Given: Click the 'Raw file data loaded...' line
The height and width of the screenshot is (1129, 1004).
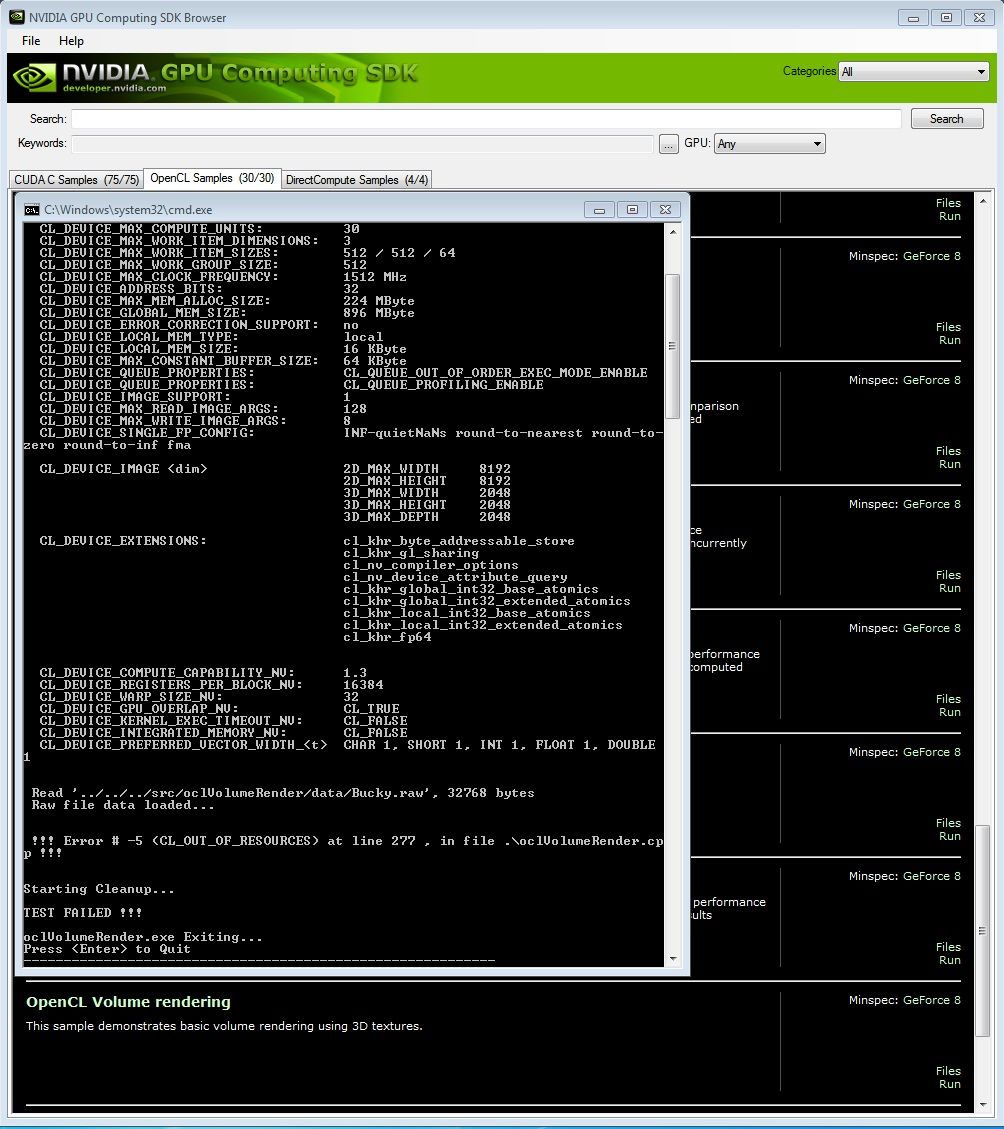Looking at the screenshot, I should tap(122, 805).
